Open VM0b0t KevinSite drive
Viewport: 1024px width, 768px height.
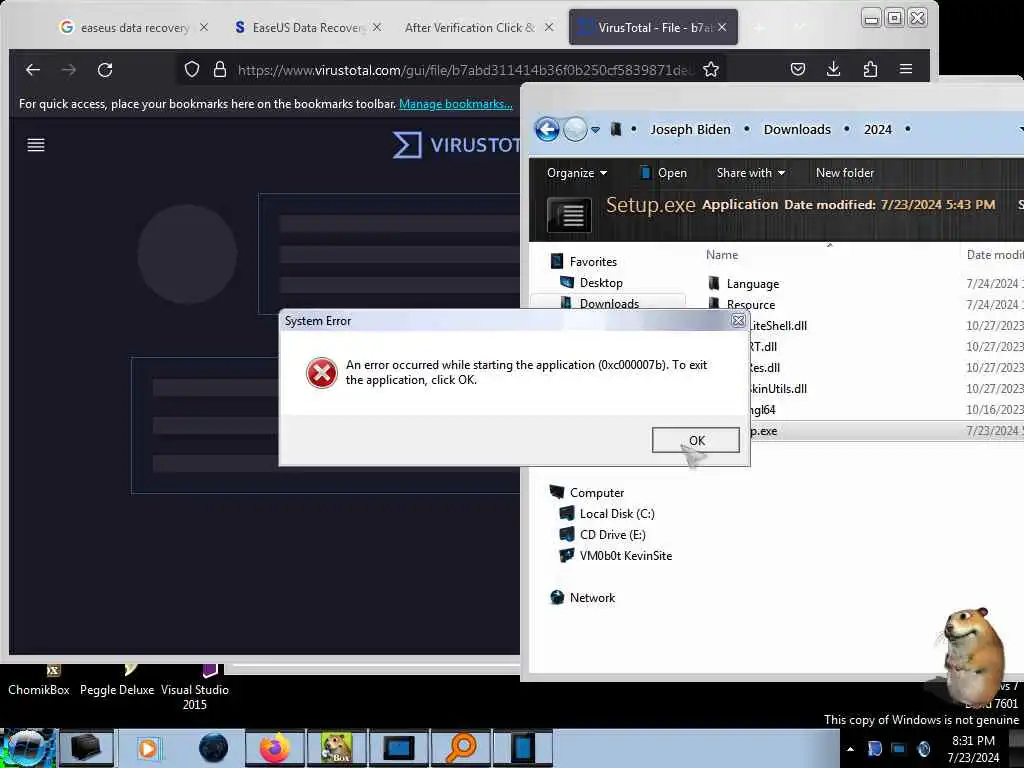point(625,555)
